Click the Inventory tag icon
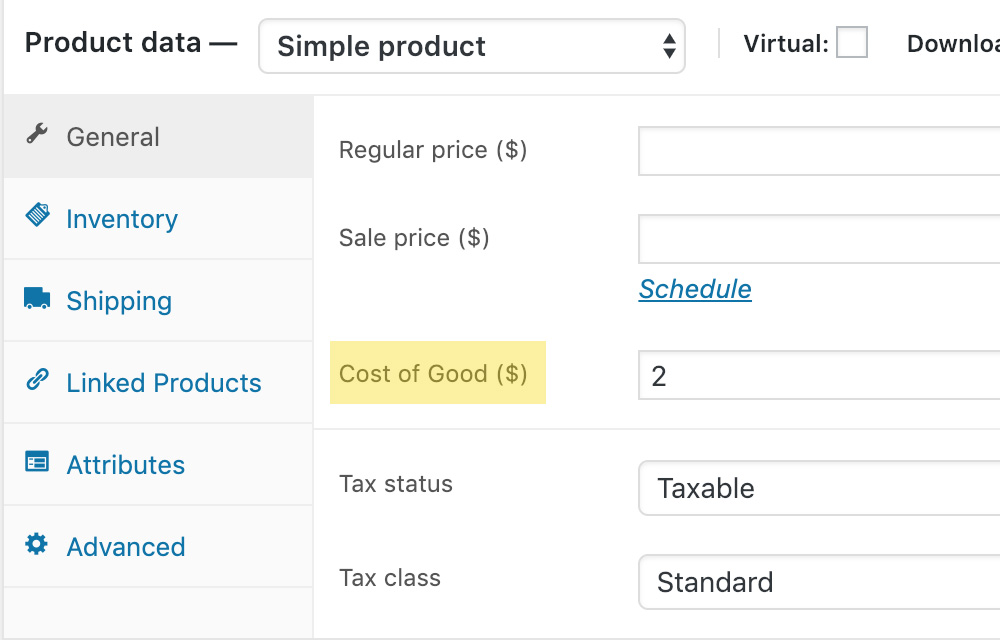1000x640 pixels. pos(37,216)
